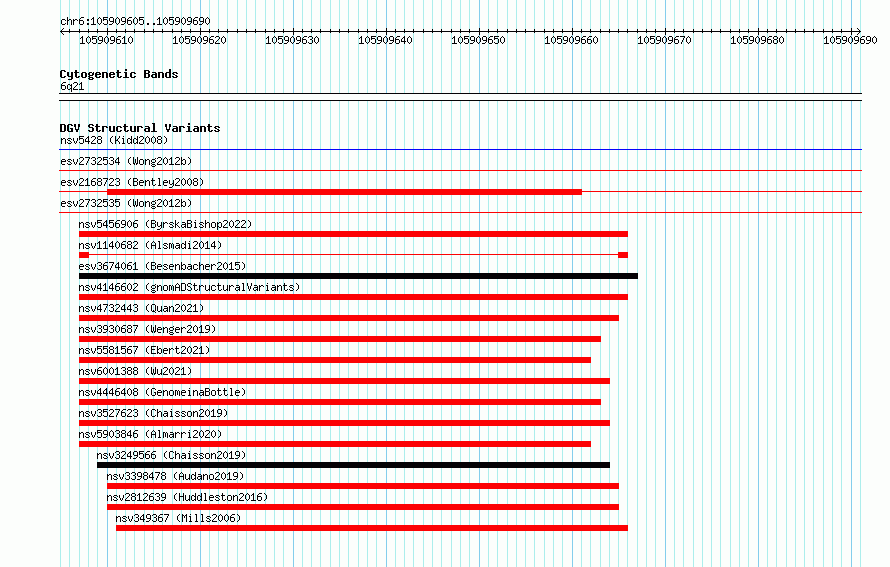Click the red bar under nsv5456906
This screenshot has width=890, height=567.
pyautogui.click(x=353, y=234)
